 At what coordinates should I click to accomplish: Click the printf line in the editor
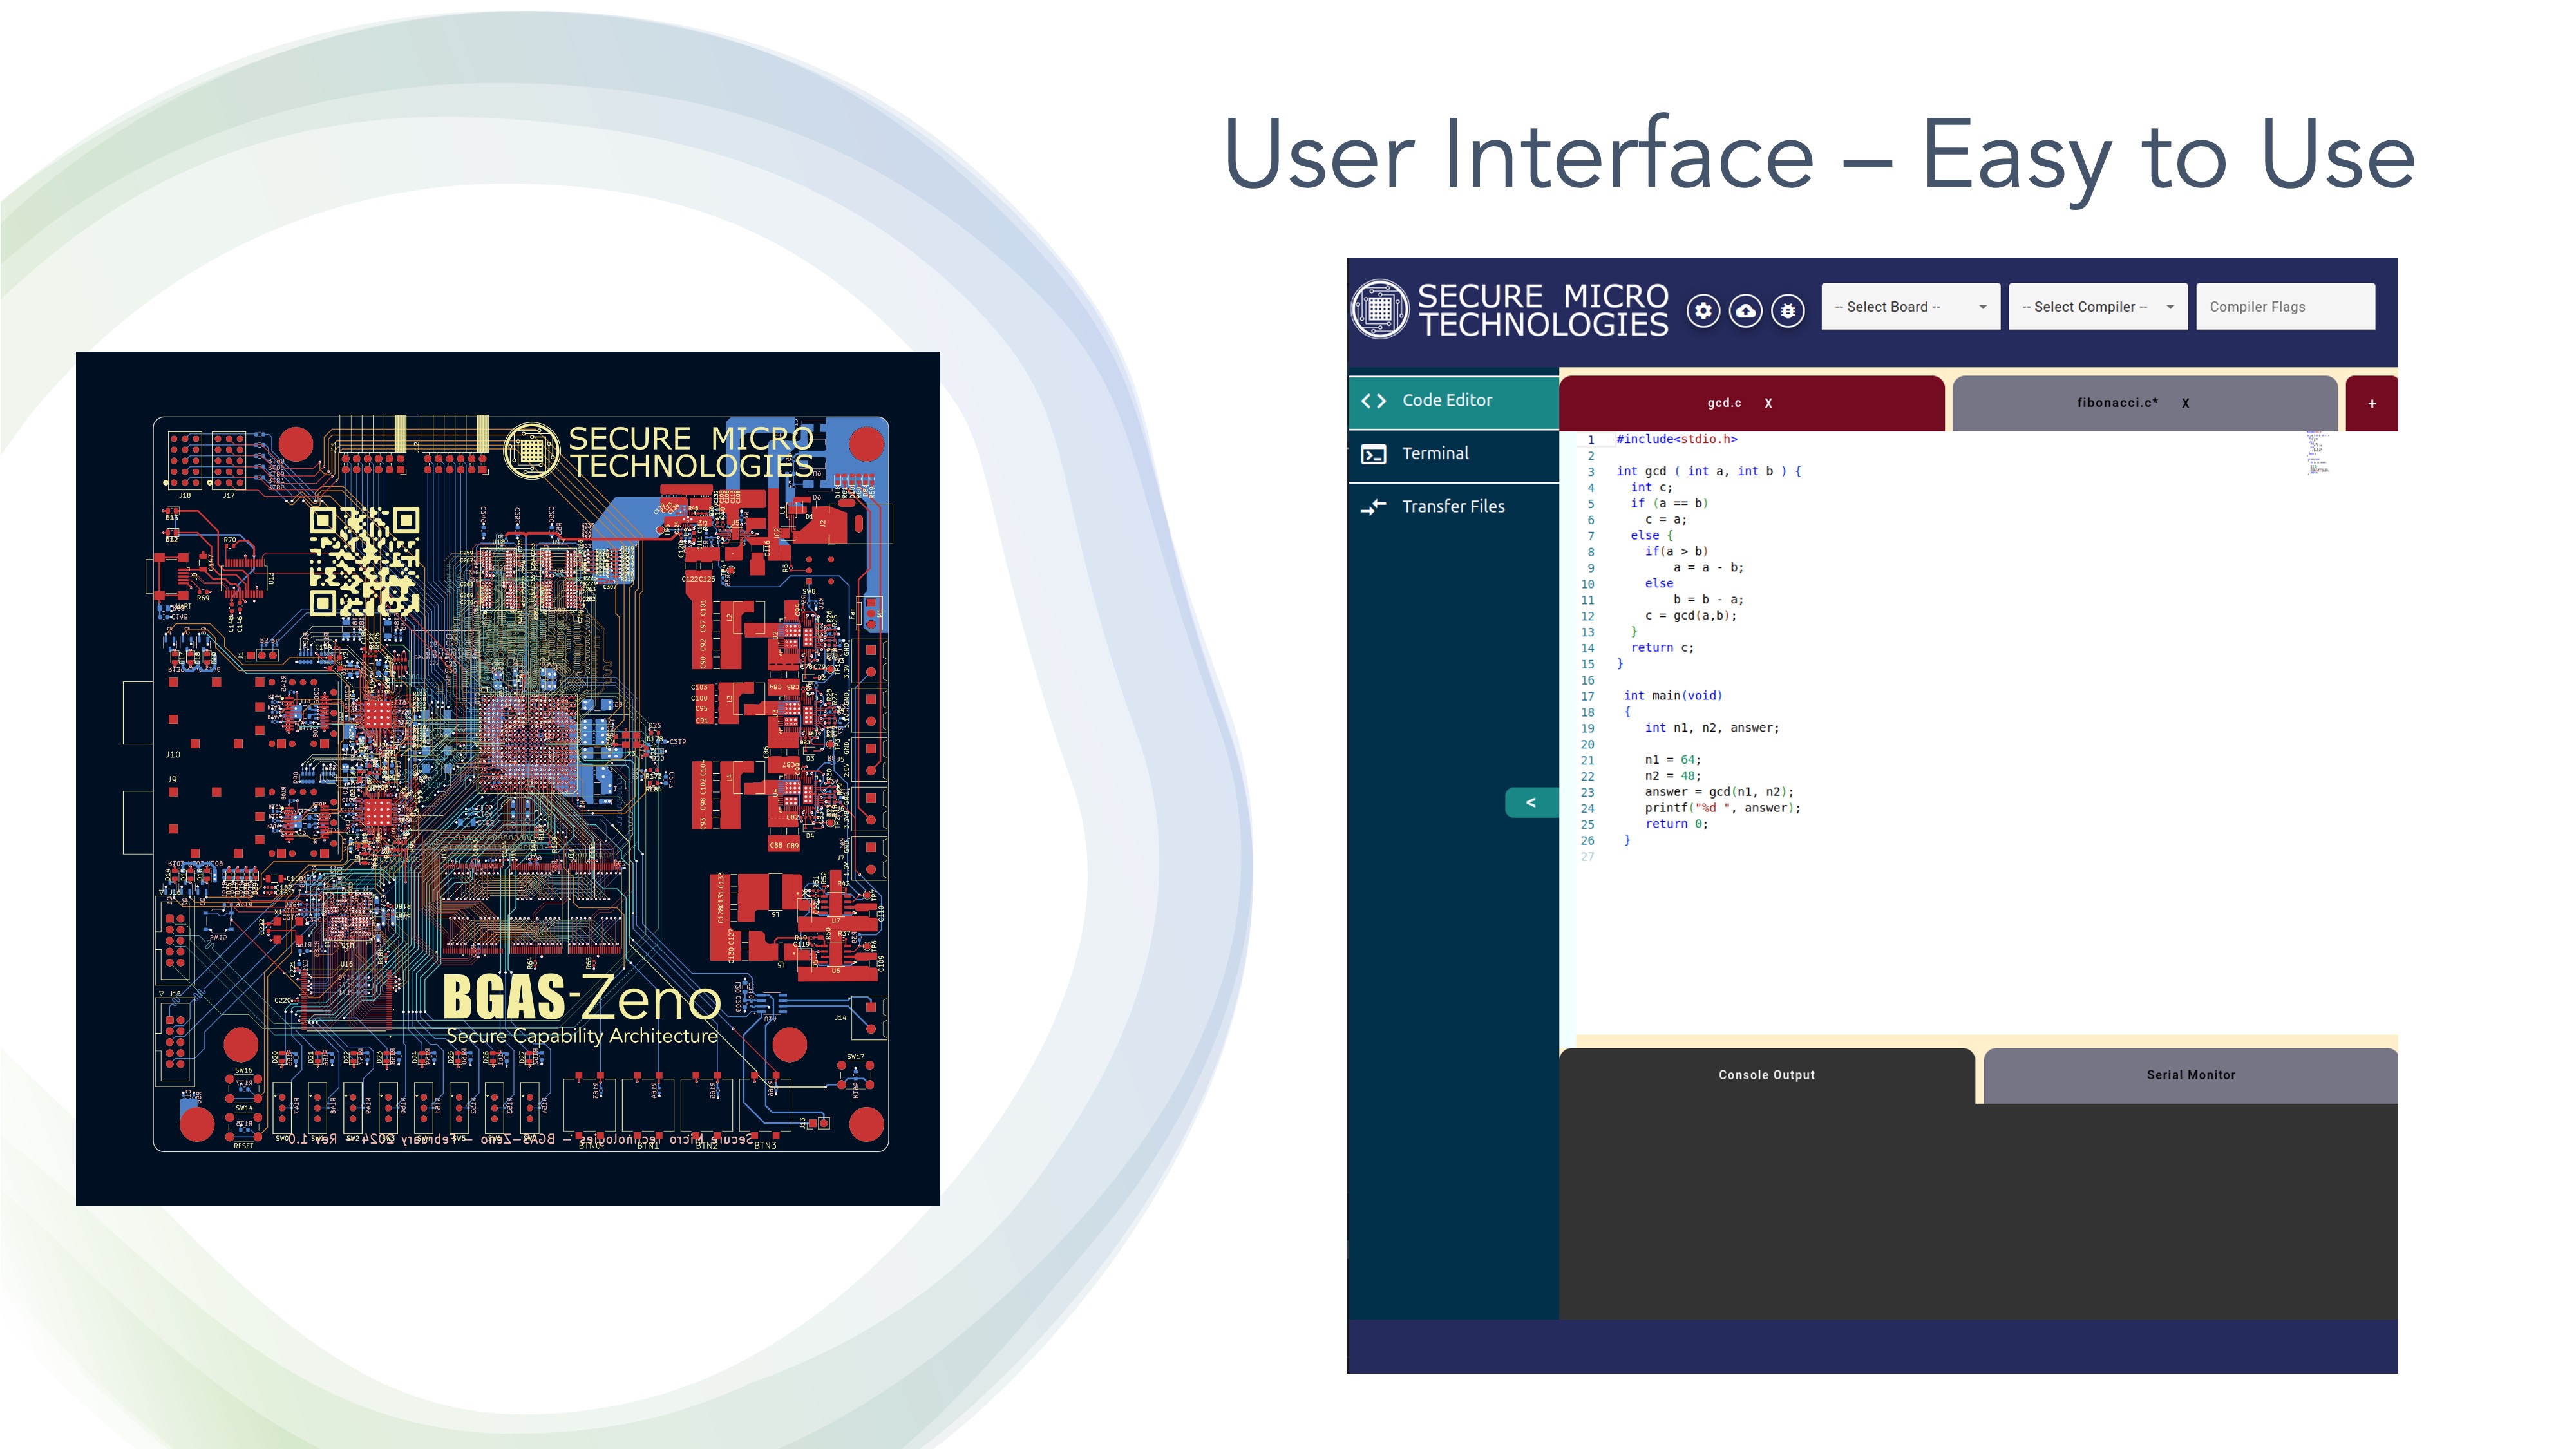[x=1722, y=808]
